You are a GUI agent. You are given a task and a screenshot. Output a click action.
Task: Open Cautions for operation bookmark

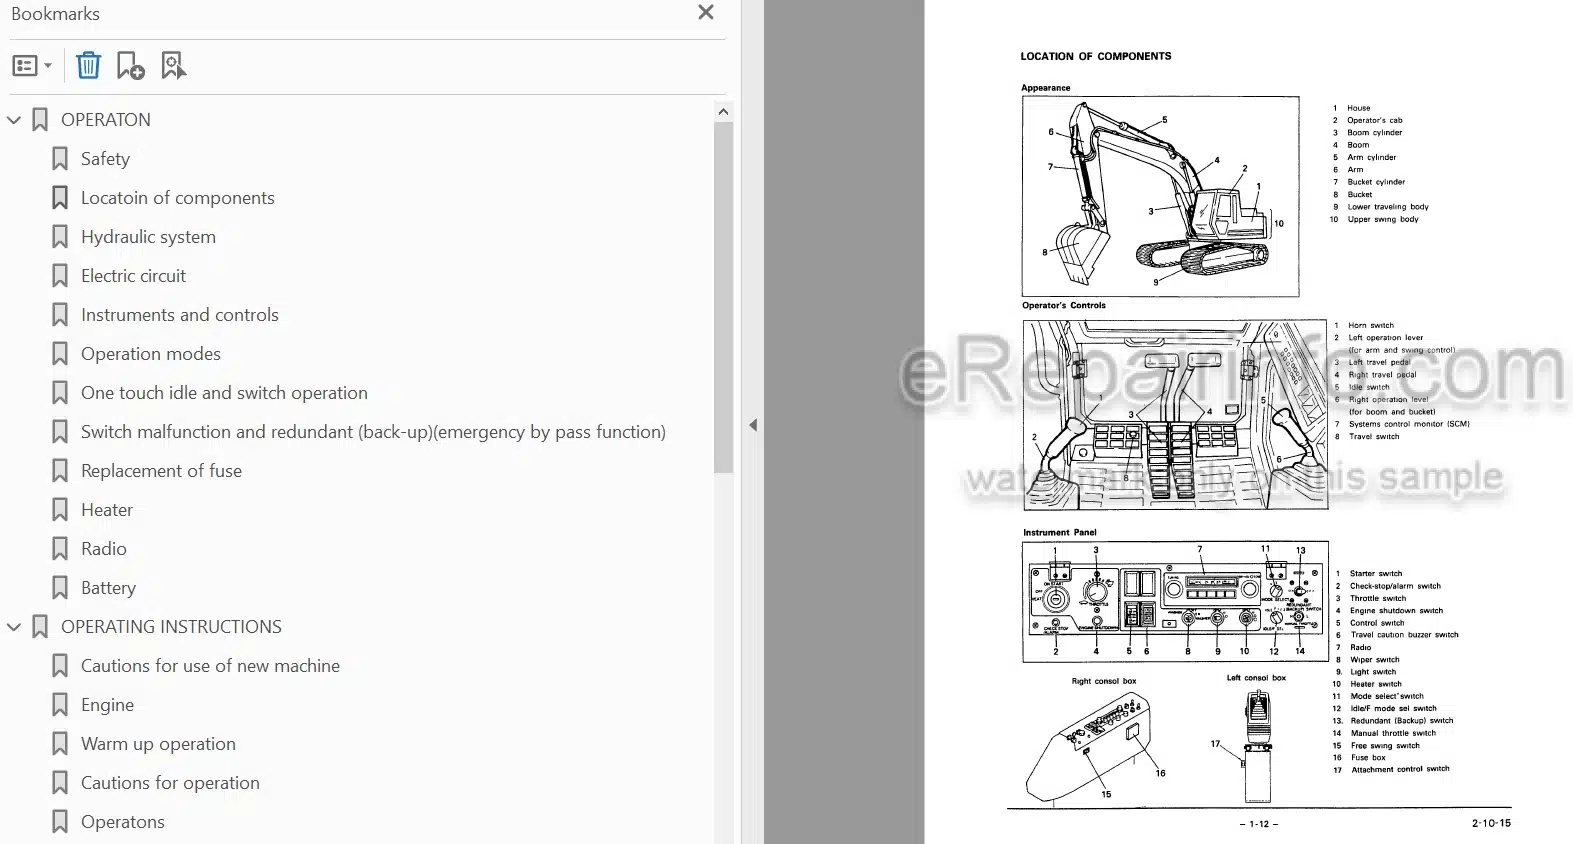click(x=170, y=783)
